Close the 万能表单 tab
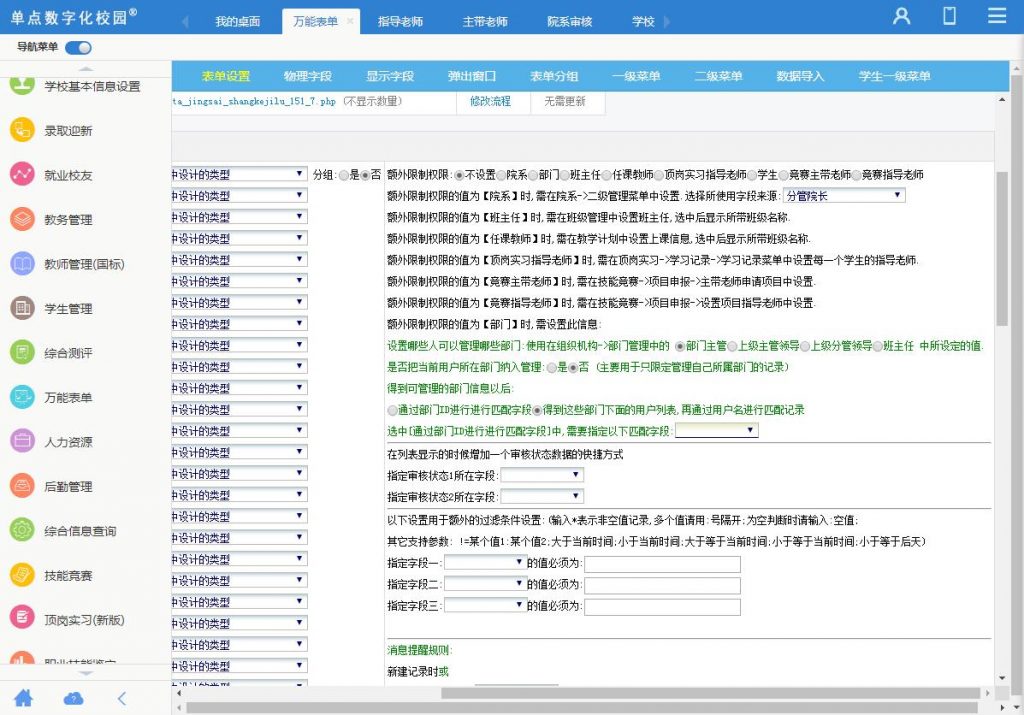Viewport: 1024px width, 715px height. click(x=350, y=22)
